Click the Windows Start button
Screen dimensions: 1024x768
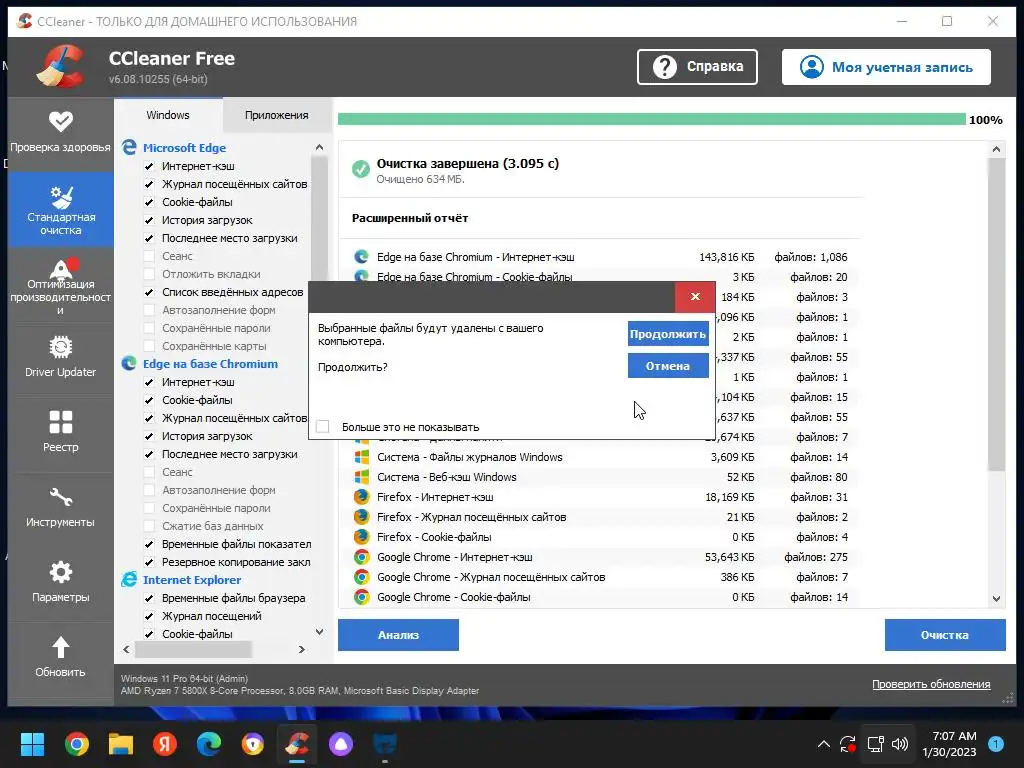pos(32,744)
